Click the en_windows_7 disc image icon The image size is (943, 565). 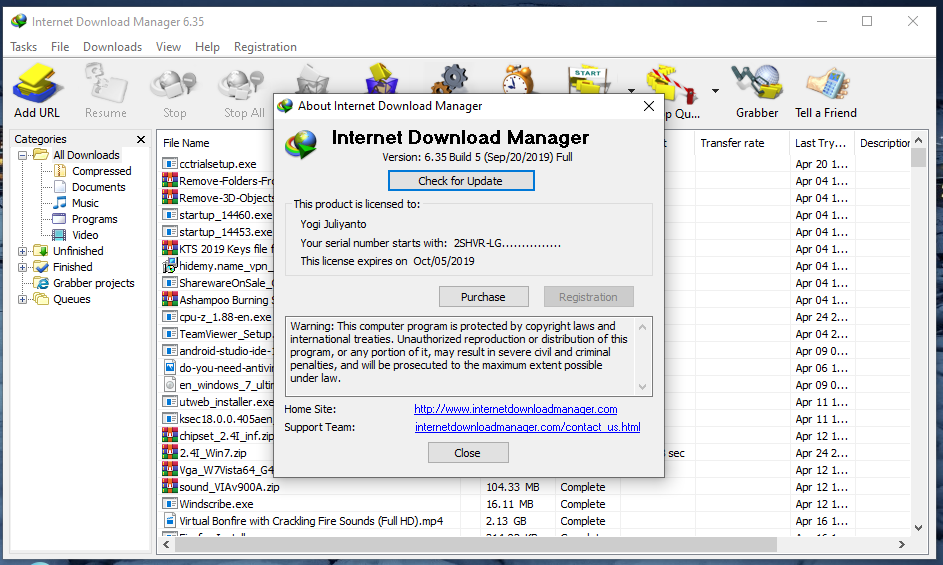click(170, 385)
